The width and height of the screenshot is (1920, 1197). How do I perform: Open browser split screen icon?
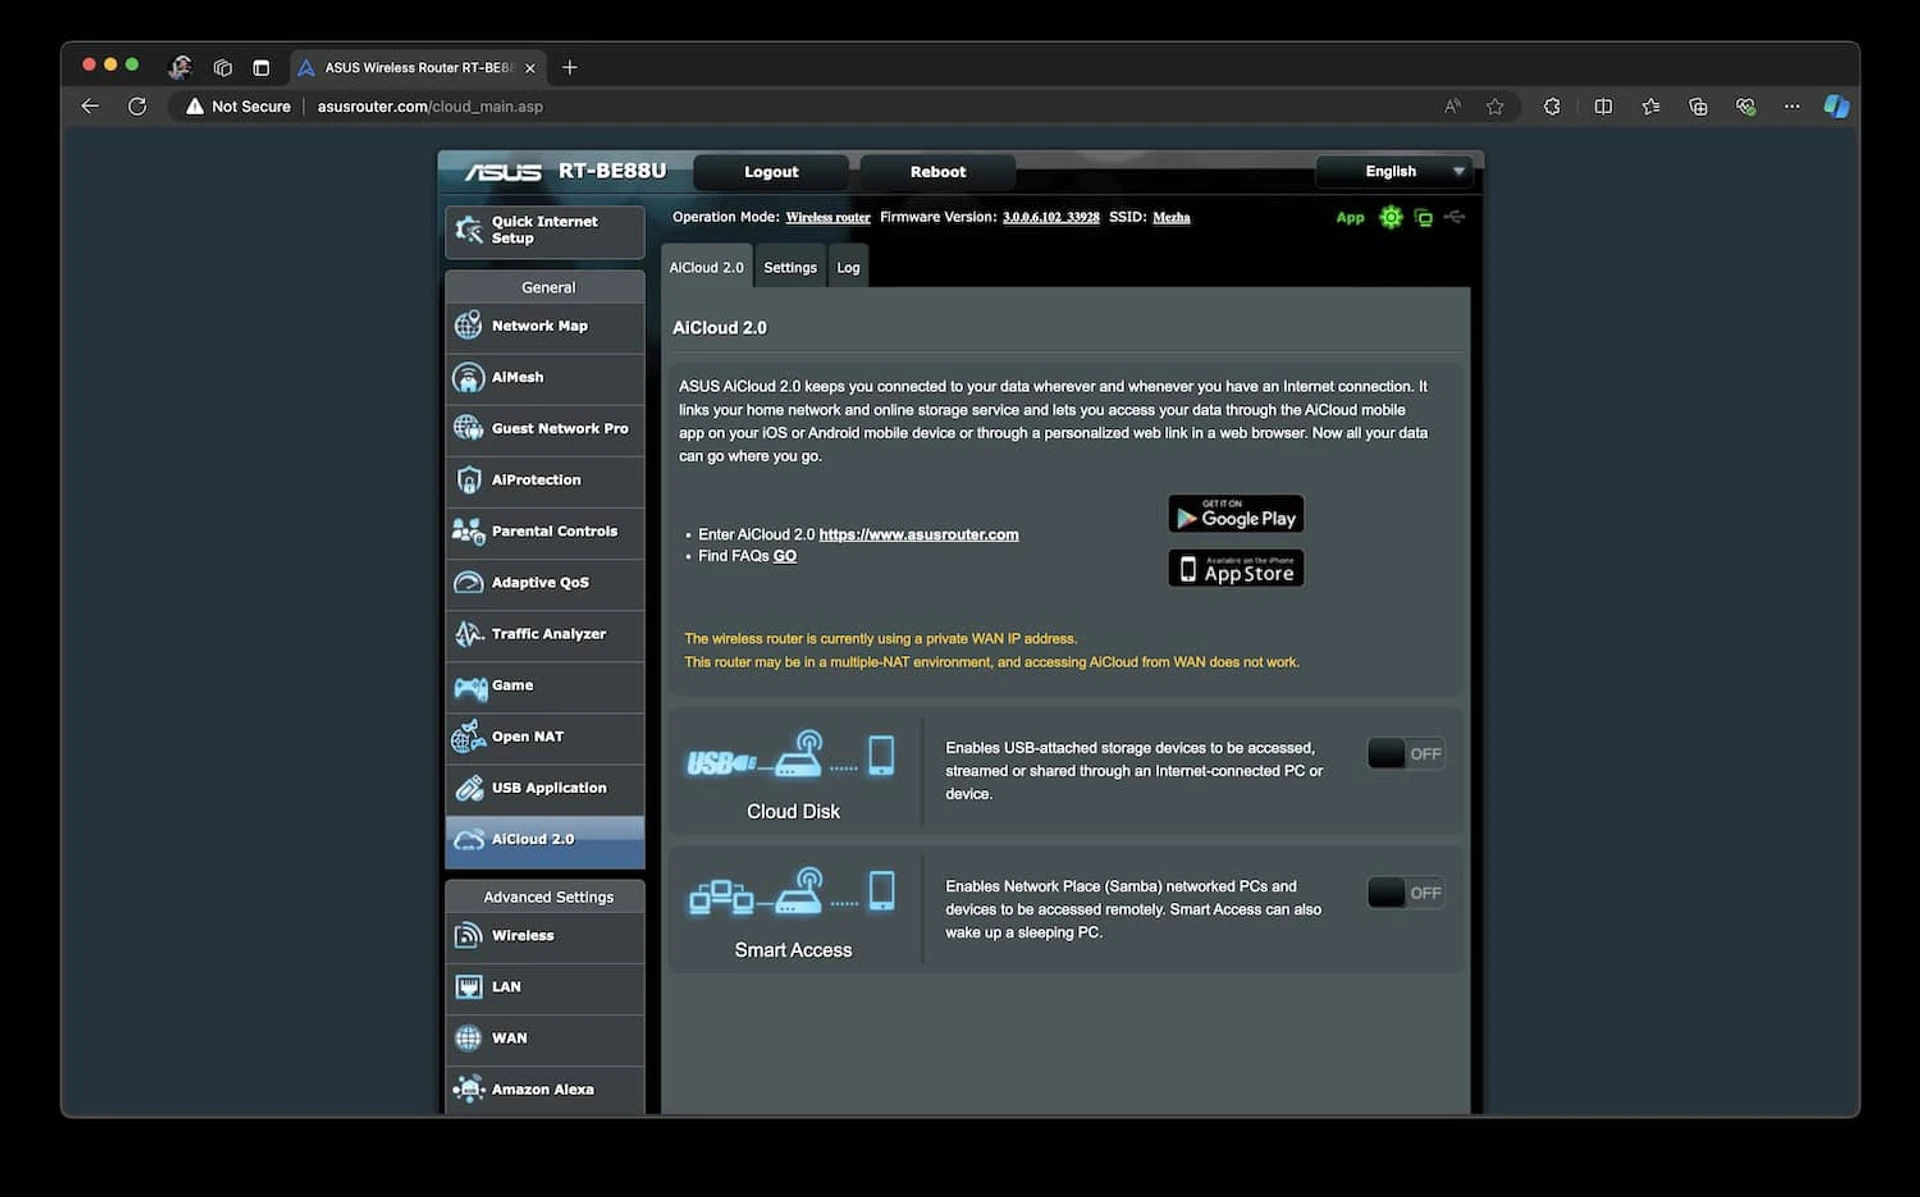[1603, 106]
